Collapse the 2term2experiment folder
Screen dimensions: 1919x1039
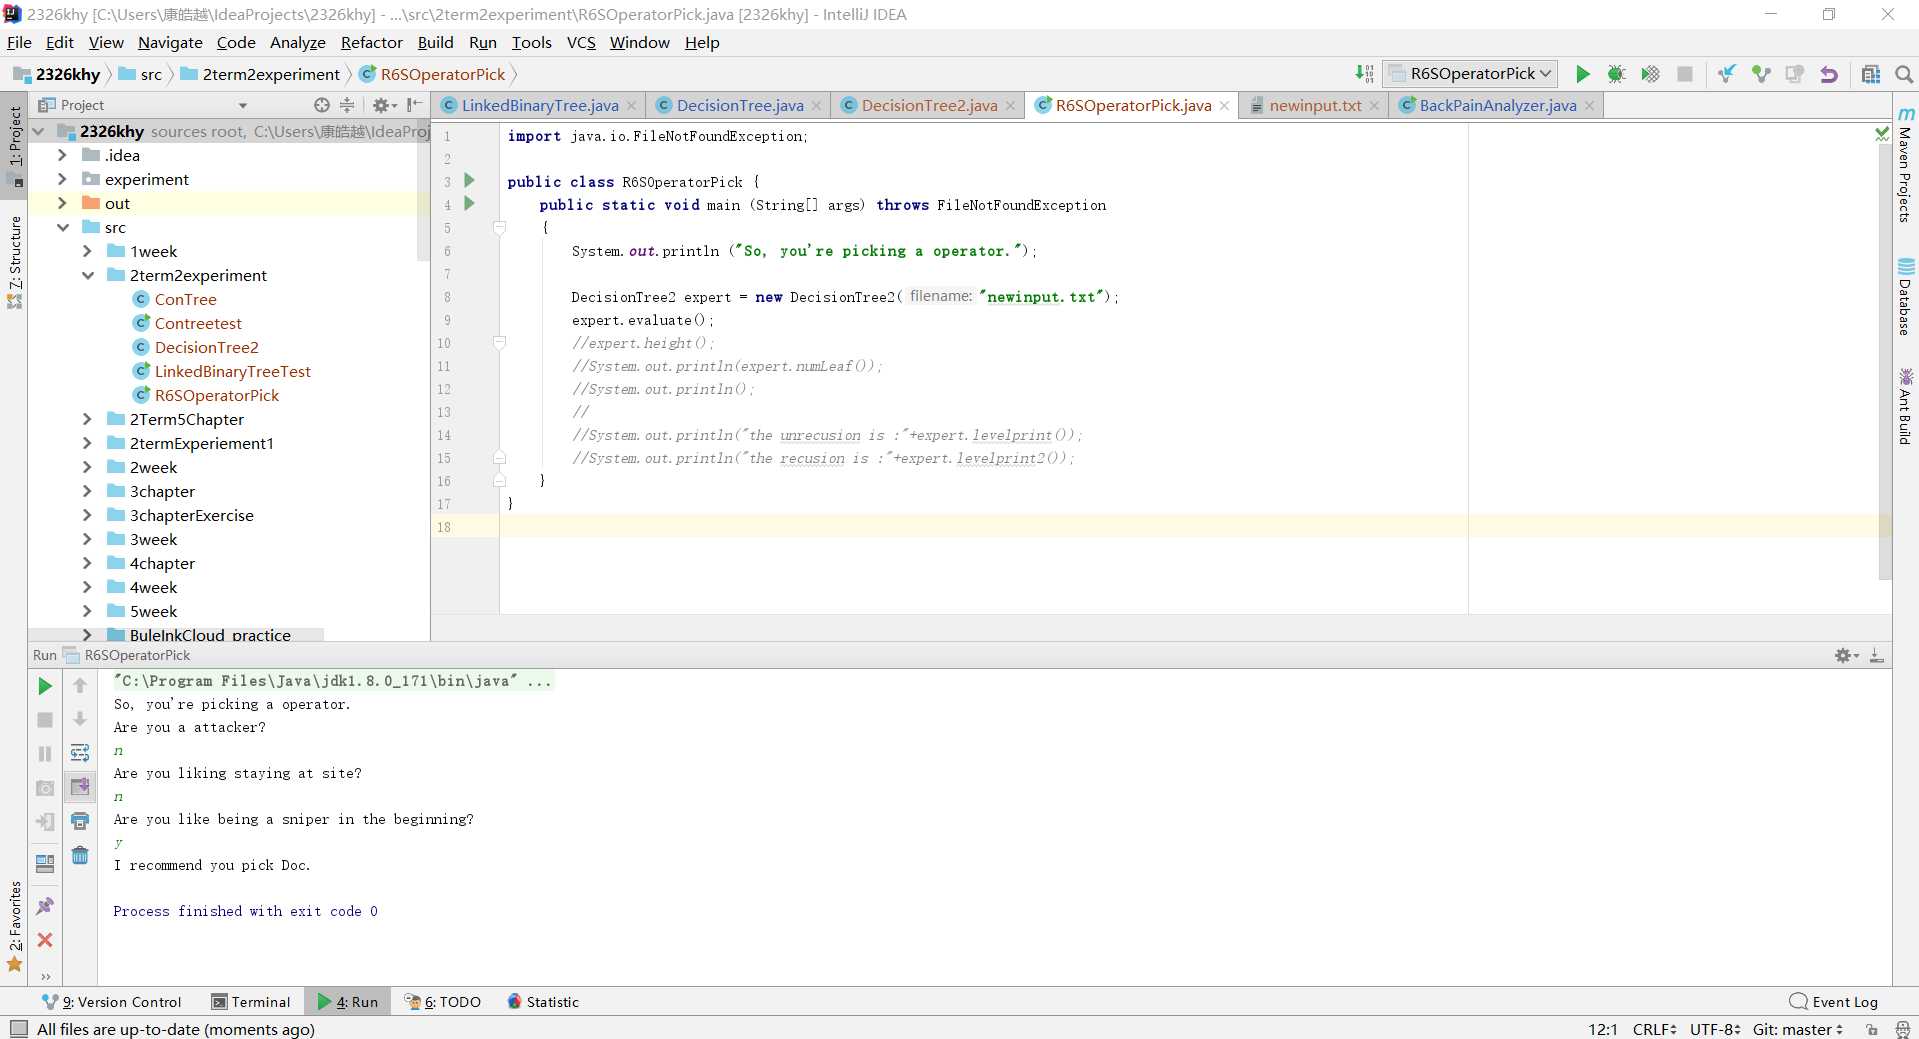(x=87, y=275)
